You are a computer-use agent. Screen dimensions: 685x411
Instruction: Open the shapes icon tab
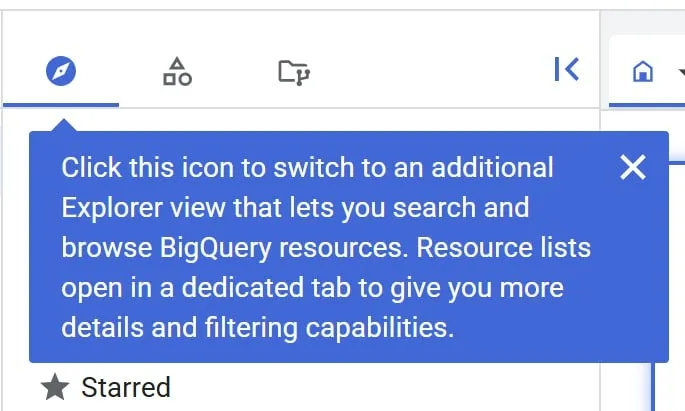(177, 71)
